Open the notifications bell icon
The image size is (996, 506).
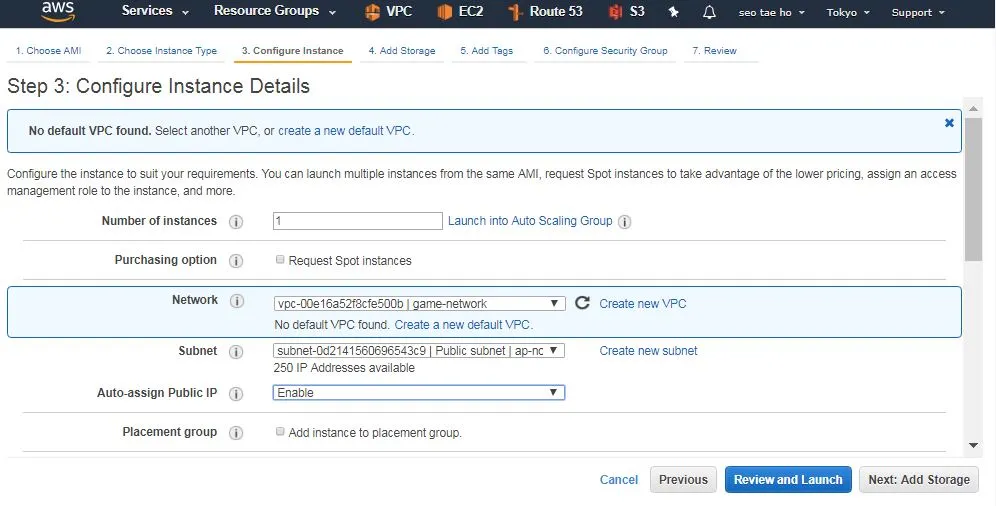pyautogui.click(x=709, y=12)
